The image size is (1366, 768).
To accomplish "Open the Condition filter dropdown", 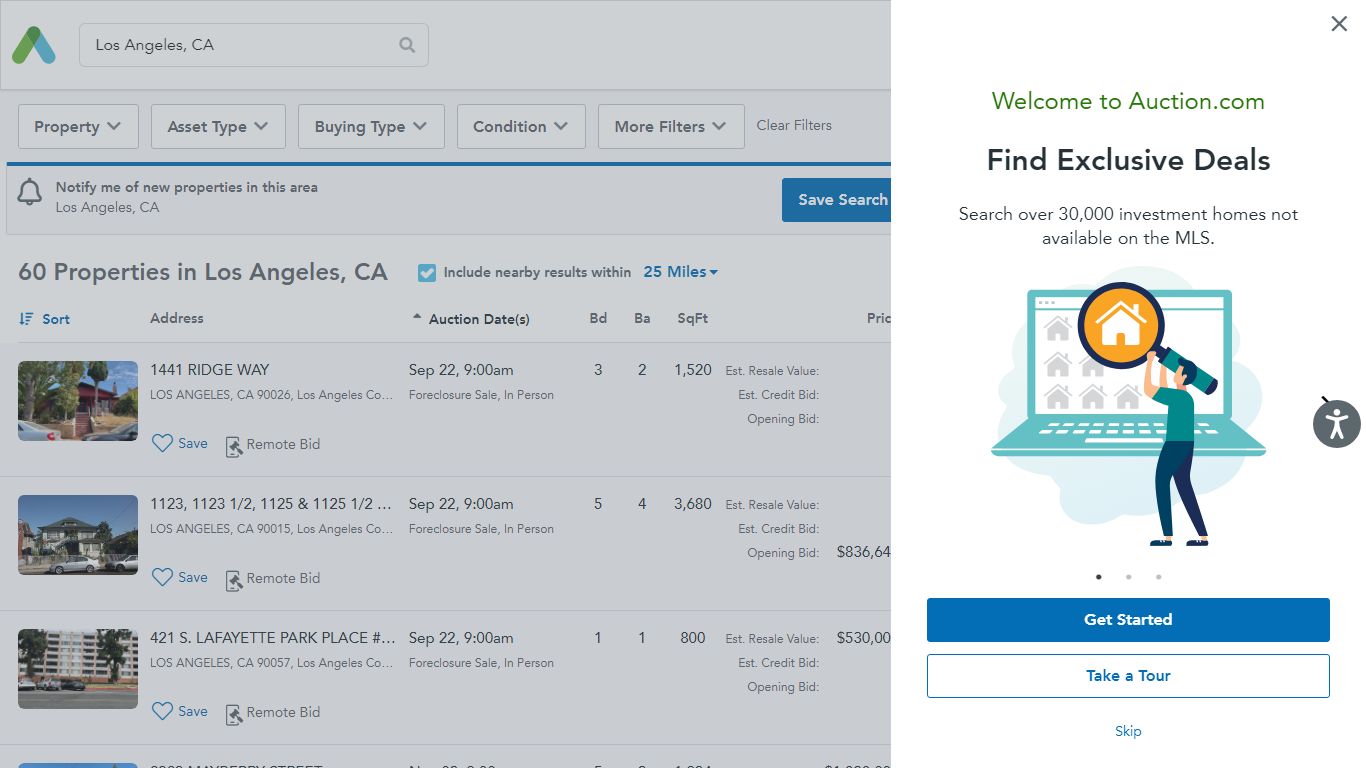I will [x=521, y=127].
